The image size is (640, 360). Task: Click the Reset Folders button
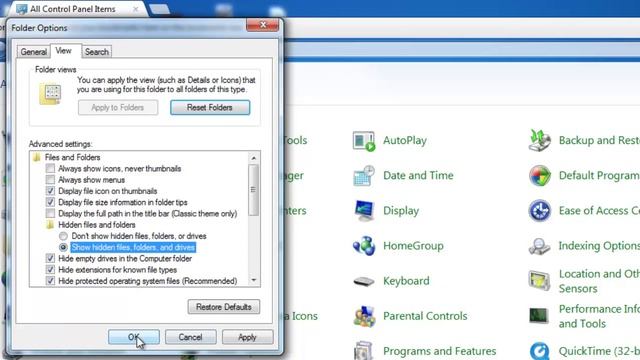tap(210, 108)
